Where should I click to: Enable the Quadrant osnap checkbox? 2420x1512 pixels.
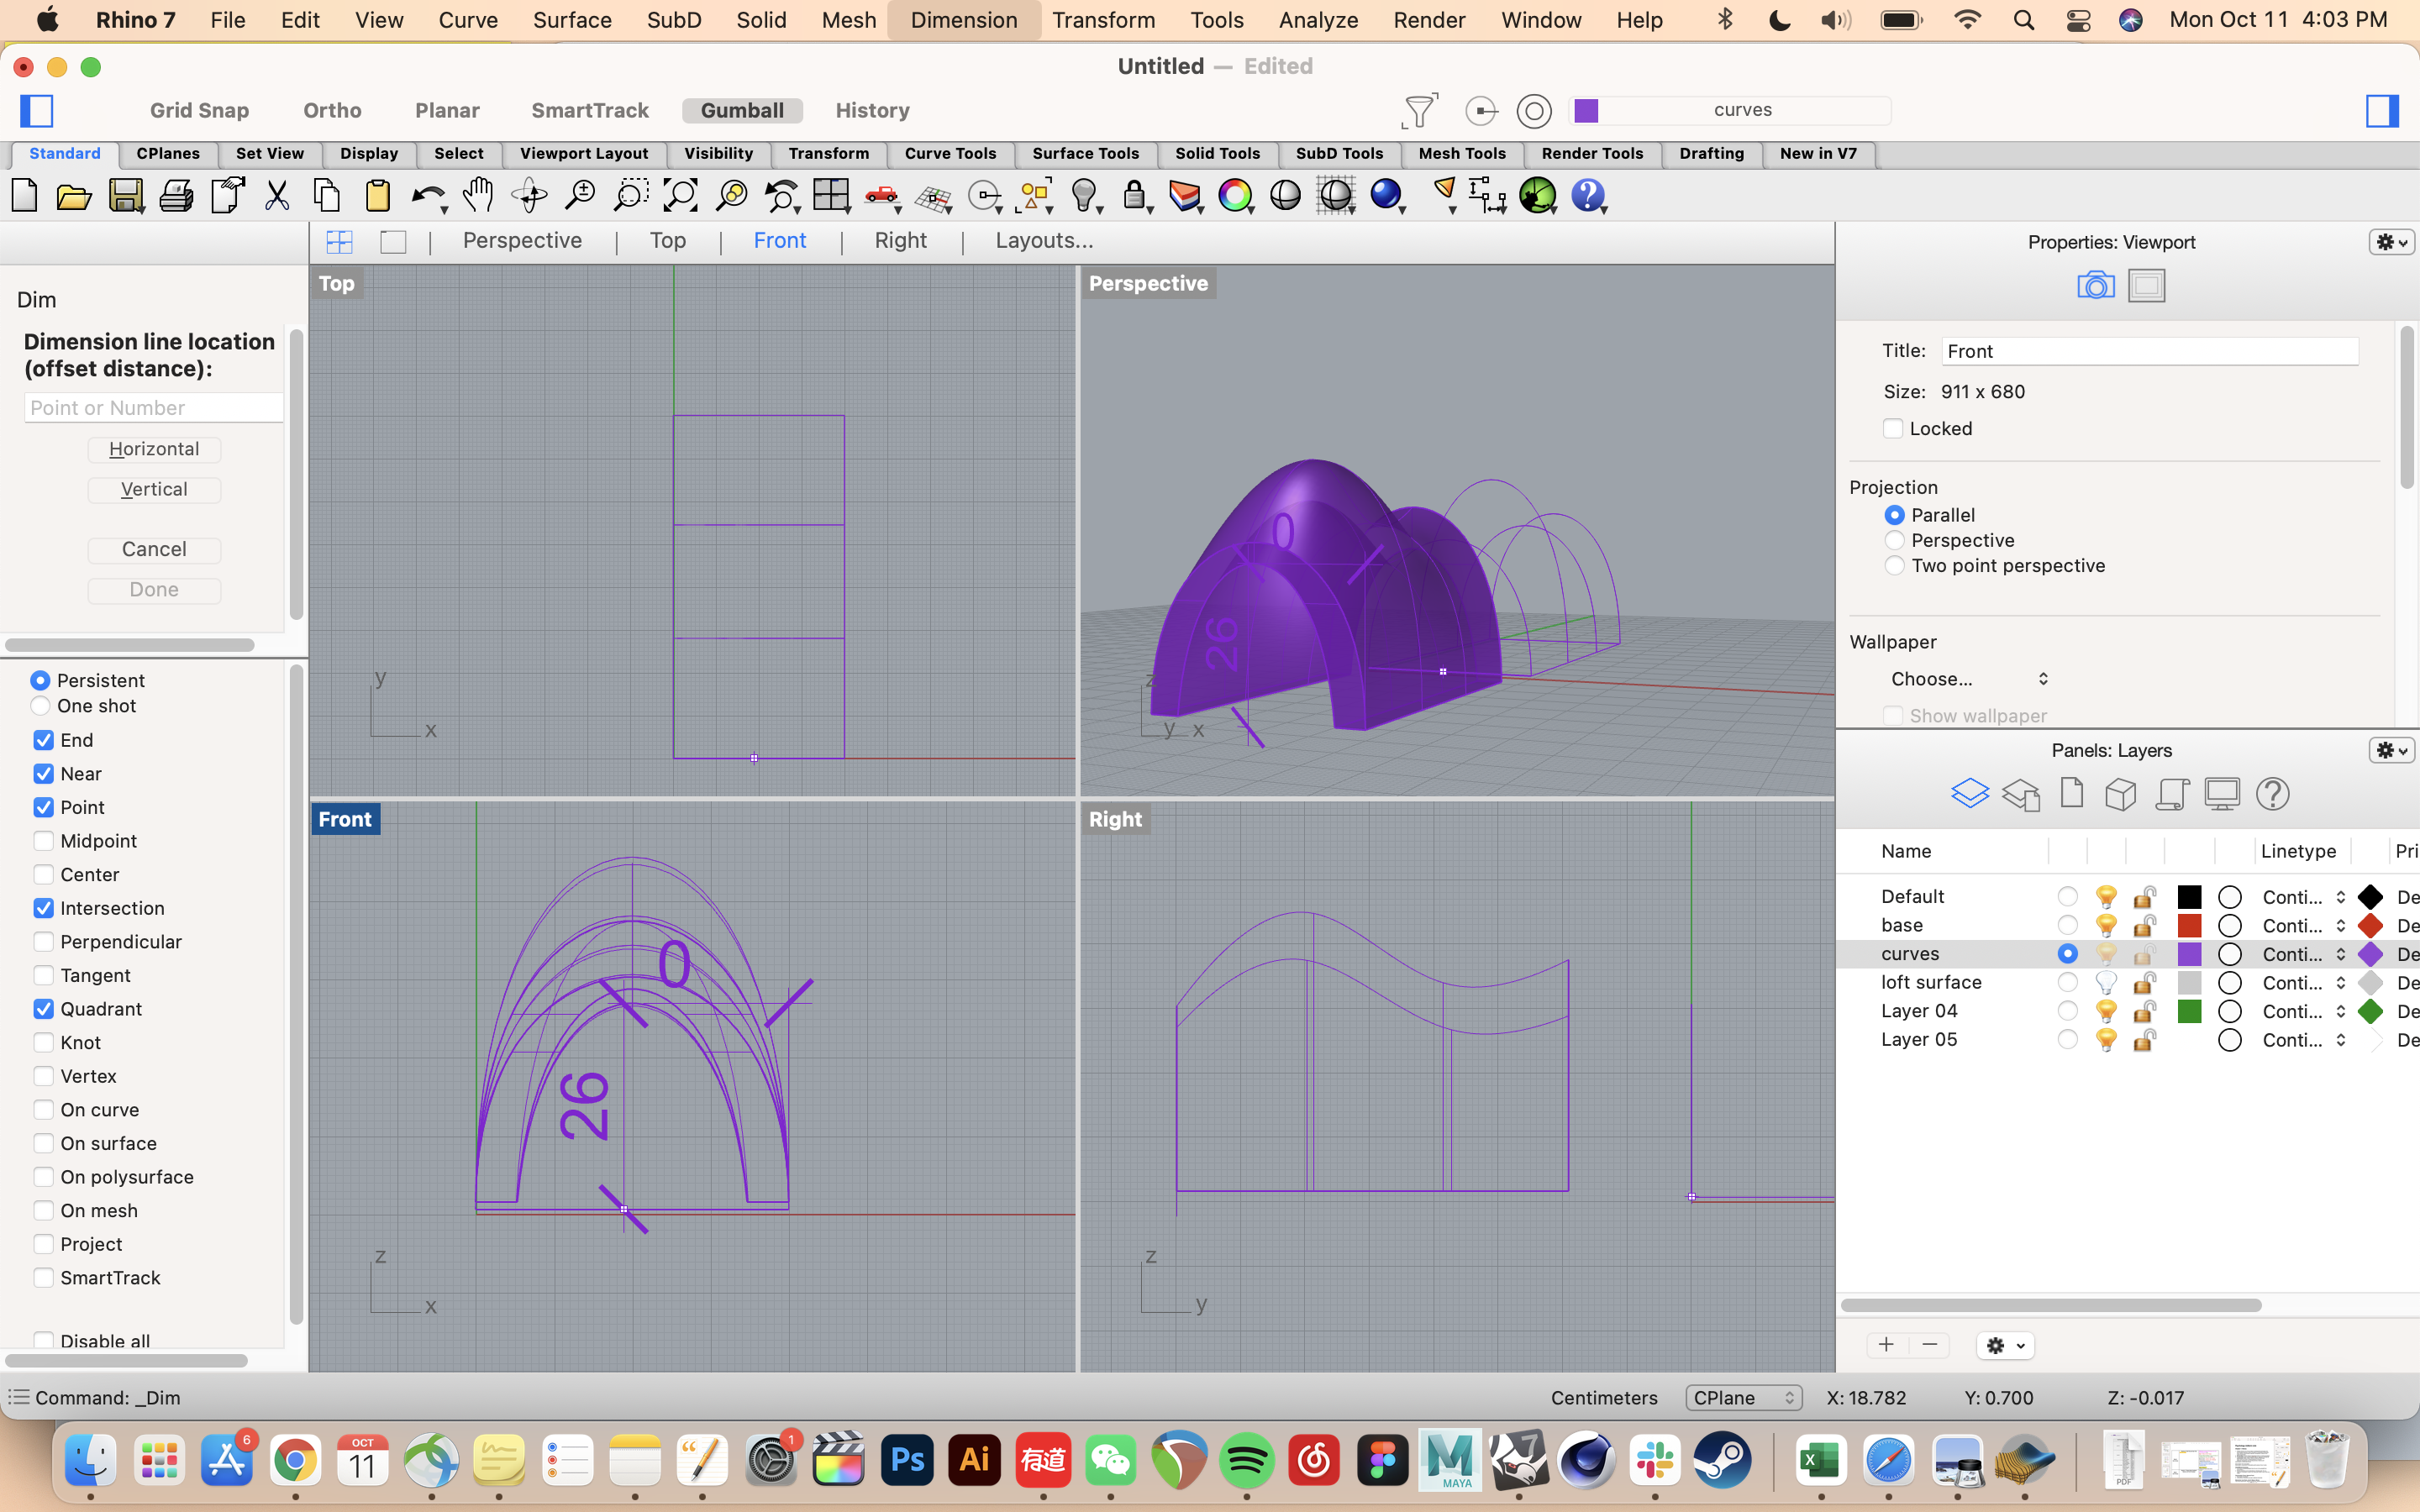tap(42, 1009)
